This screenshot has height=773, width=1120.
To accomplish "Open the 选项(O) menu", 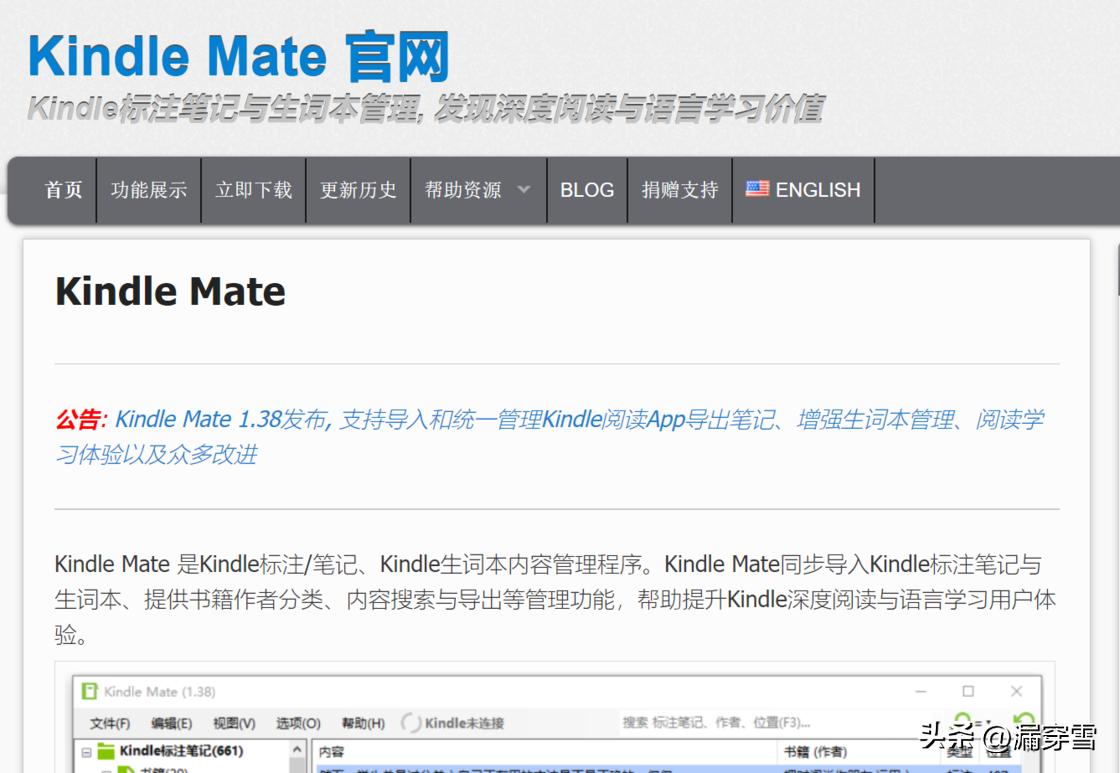I will pos(296,722).
